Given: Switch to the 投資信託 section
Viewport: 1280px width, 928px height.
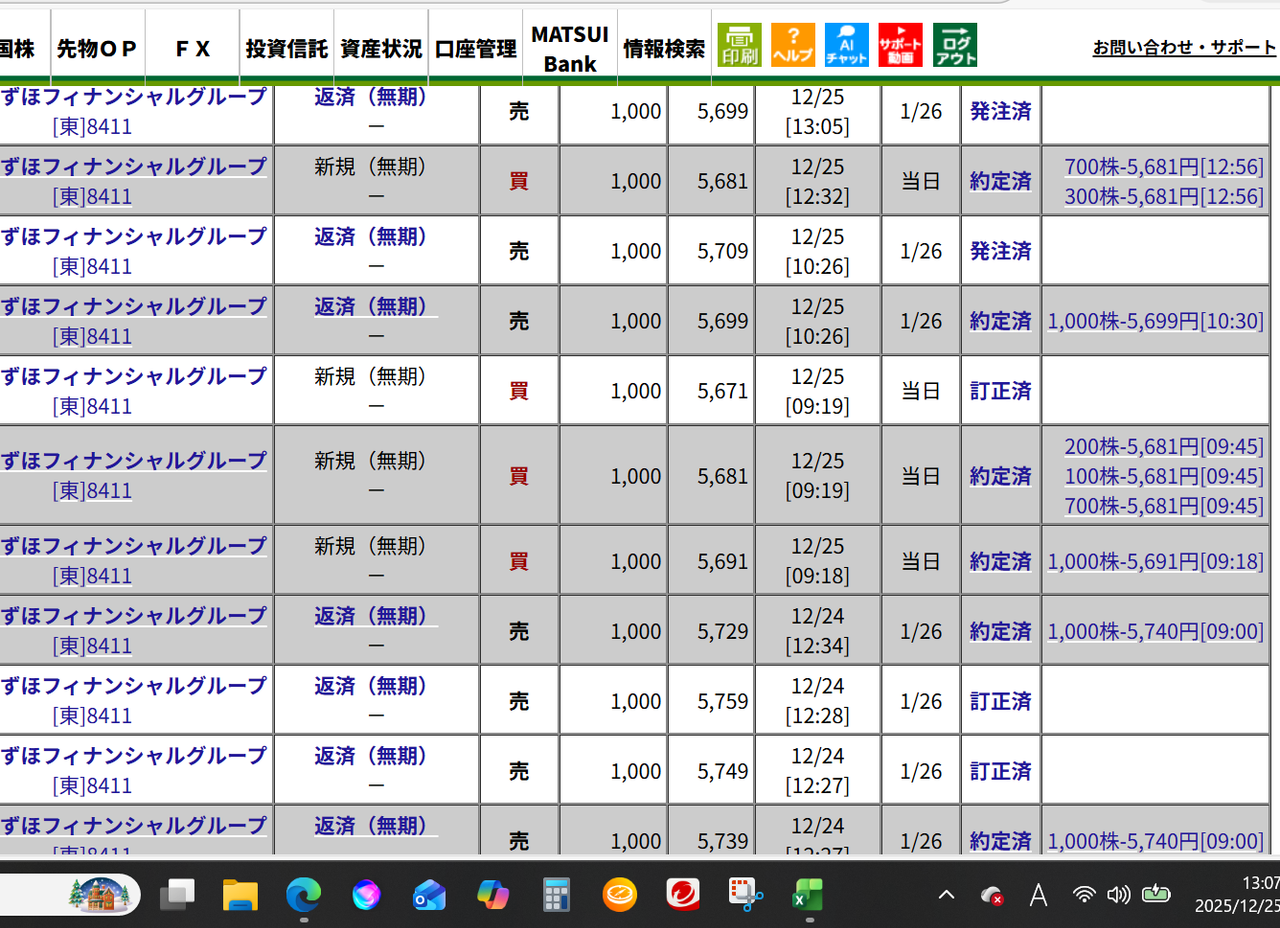Looking at the screenshot, I should pyautogui.click(x=287, y=44).
